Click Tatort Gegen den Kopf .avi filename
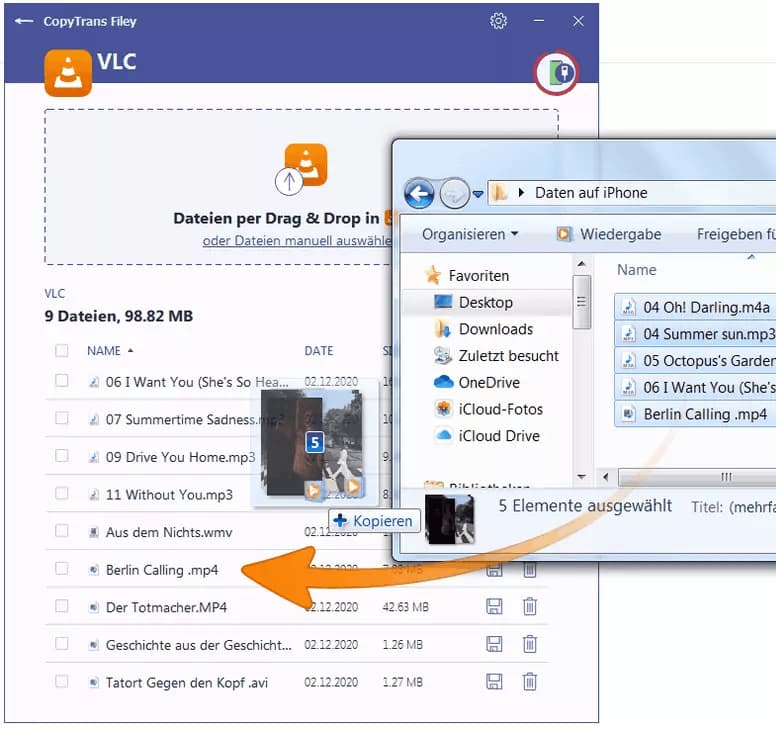The height and width of the screenshot is (729, 776). pos(187,682)
